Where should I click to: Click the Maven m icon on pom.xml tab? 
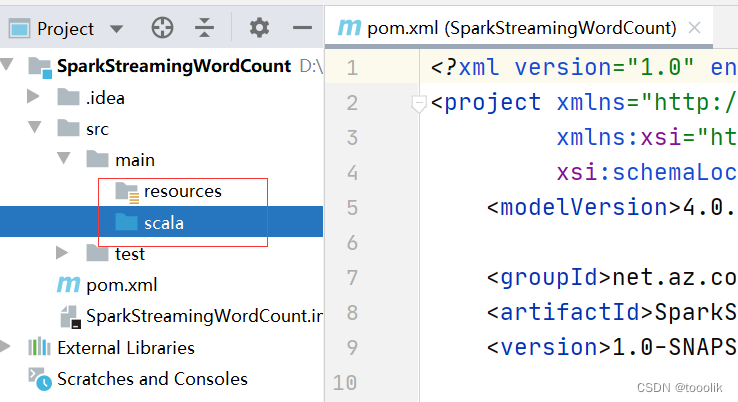(x=349, y=28)
